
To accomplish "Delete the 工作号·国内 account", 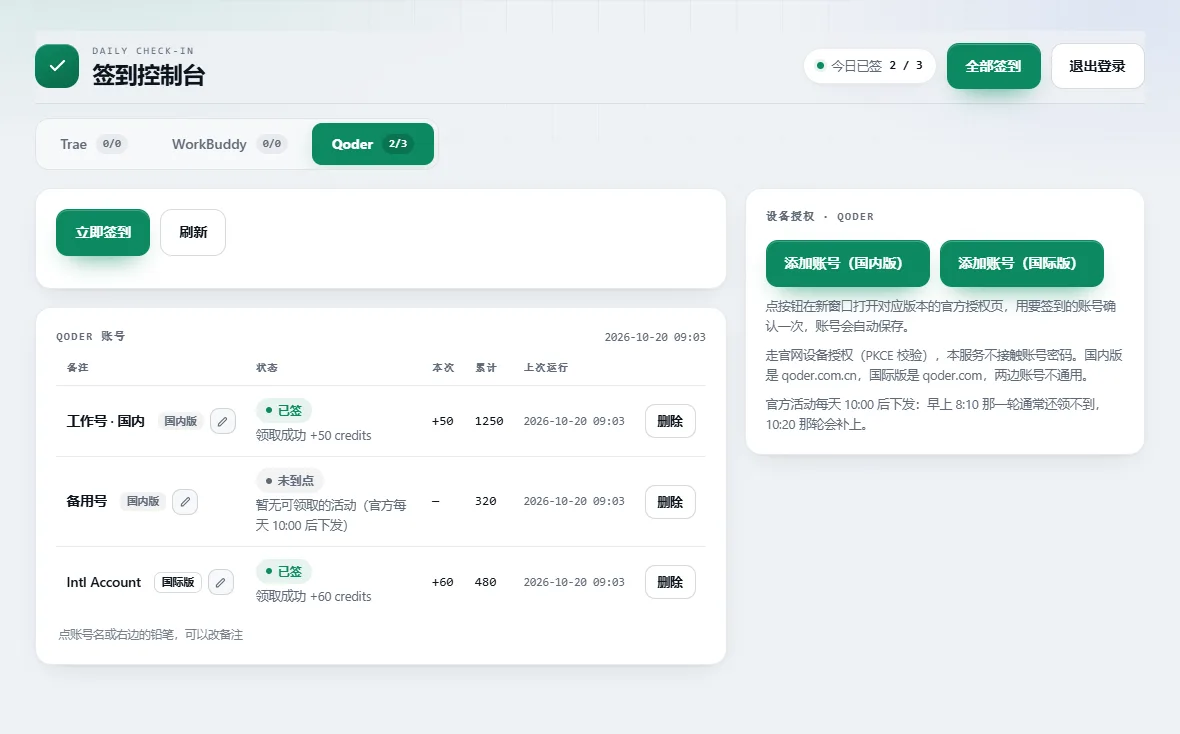I will tap(670, 422).
